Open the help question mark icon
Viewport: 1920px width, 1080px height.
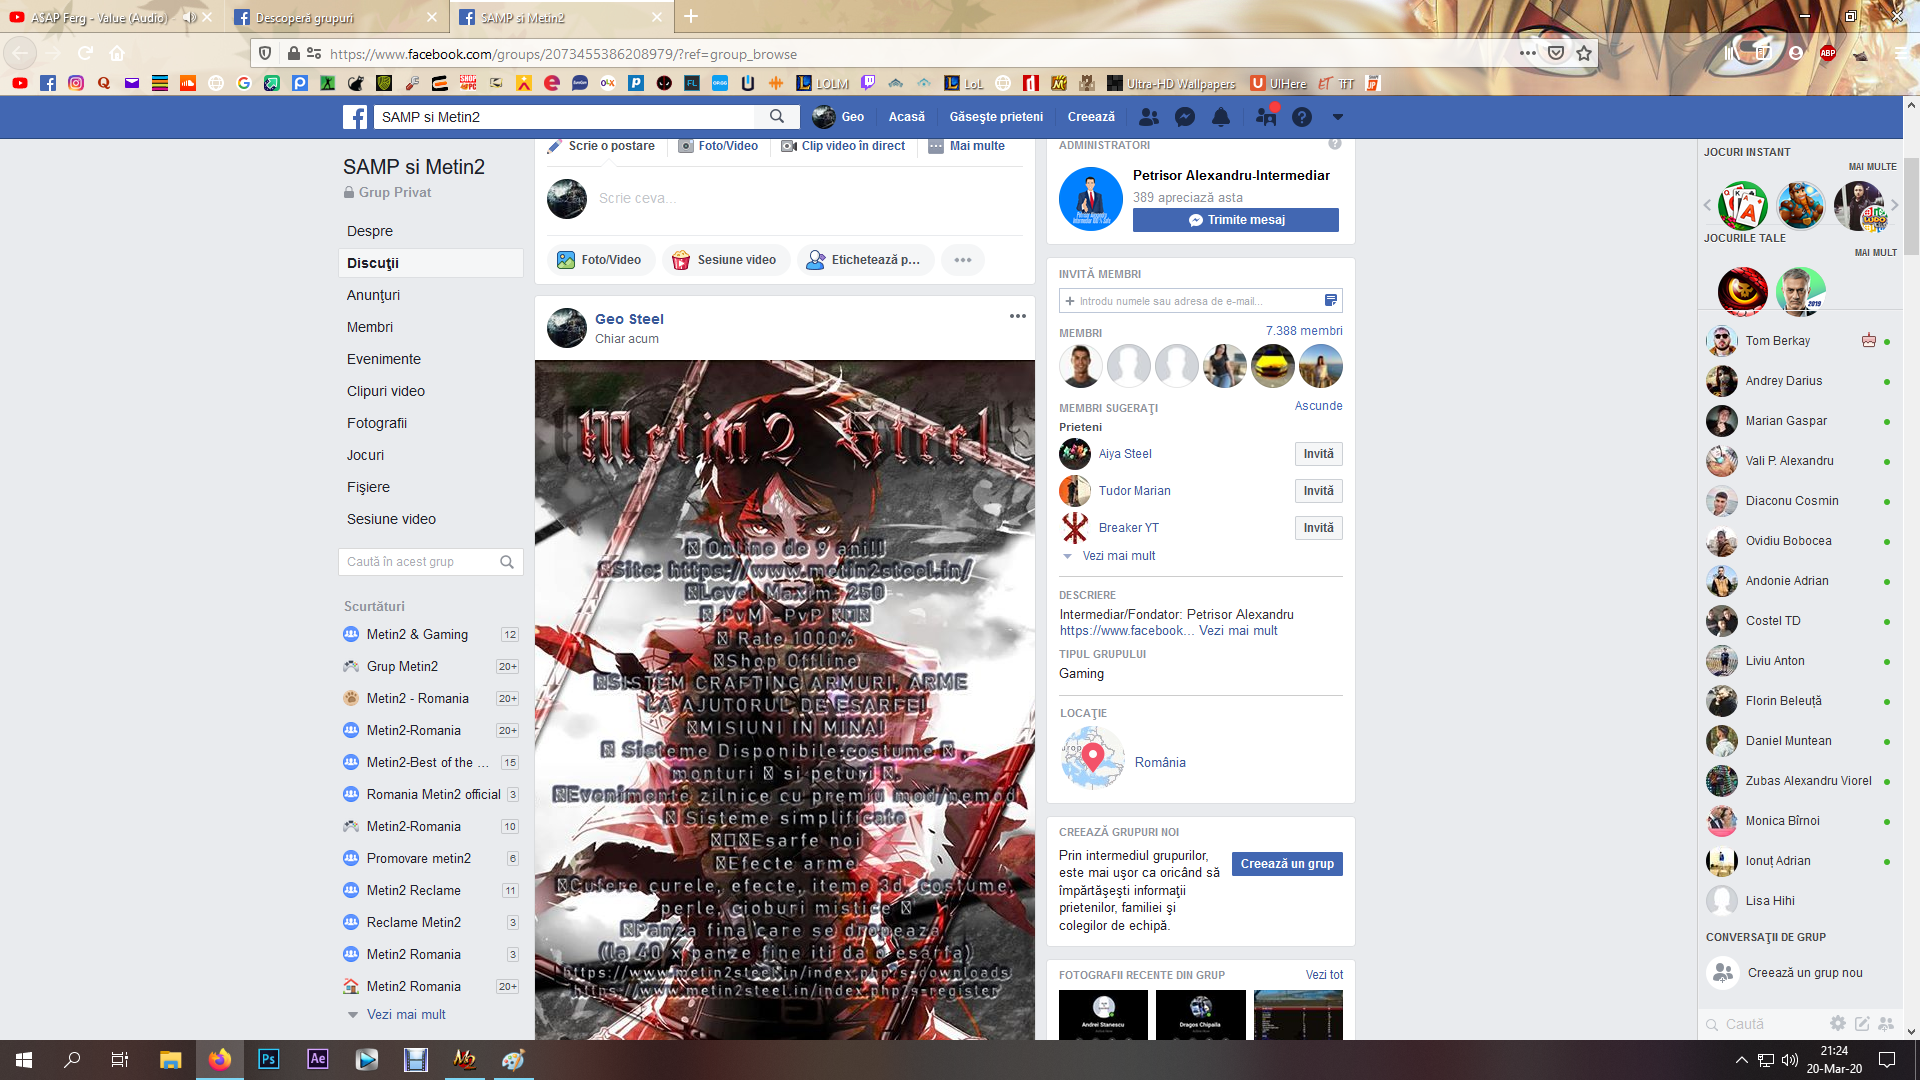point(1301,117)
